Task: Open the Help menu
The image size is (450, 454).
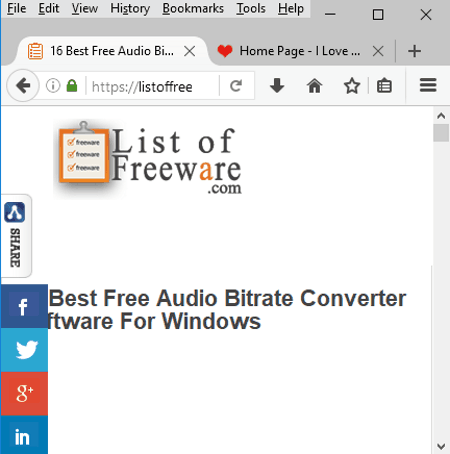Action: click(x=291, y=8)
